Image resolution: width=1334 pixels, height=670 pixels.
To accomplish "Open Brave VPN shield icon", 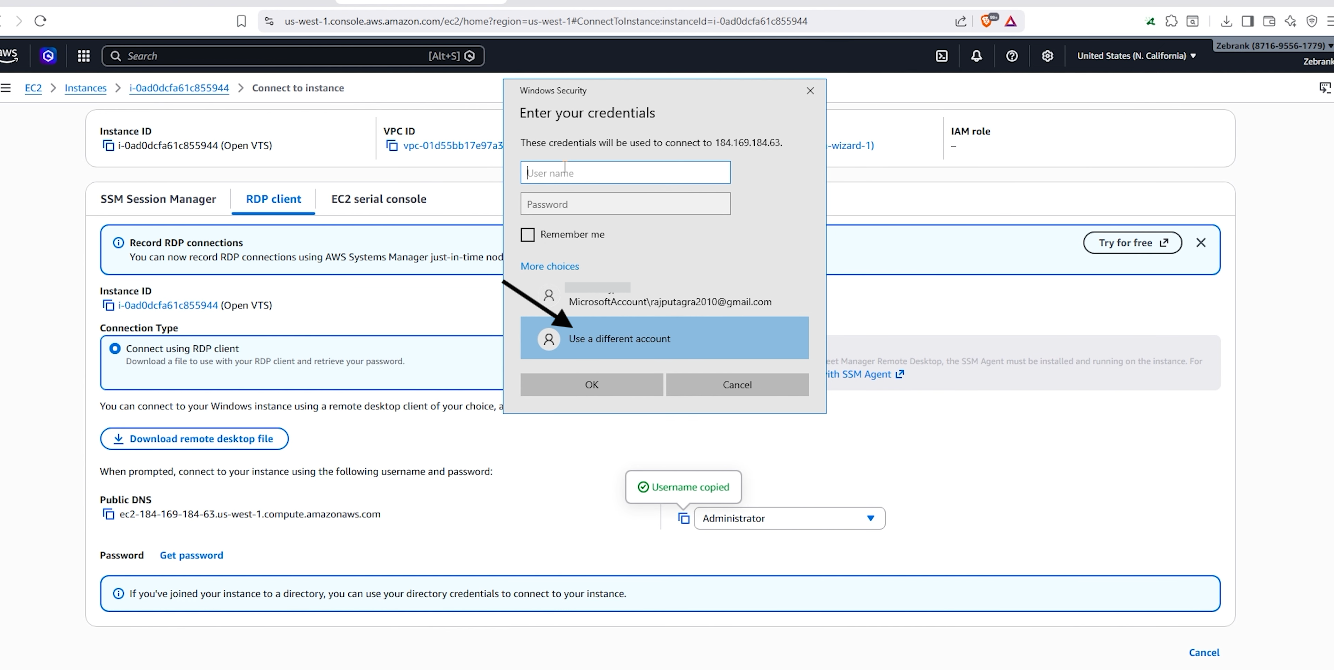I will point(1312,21).
